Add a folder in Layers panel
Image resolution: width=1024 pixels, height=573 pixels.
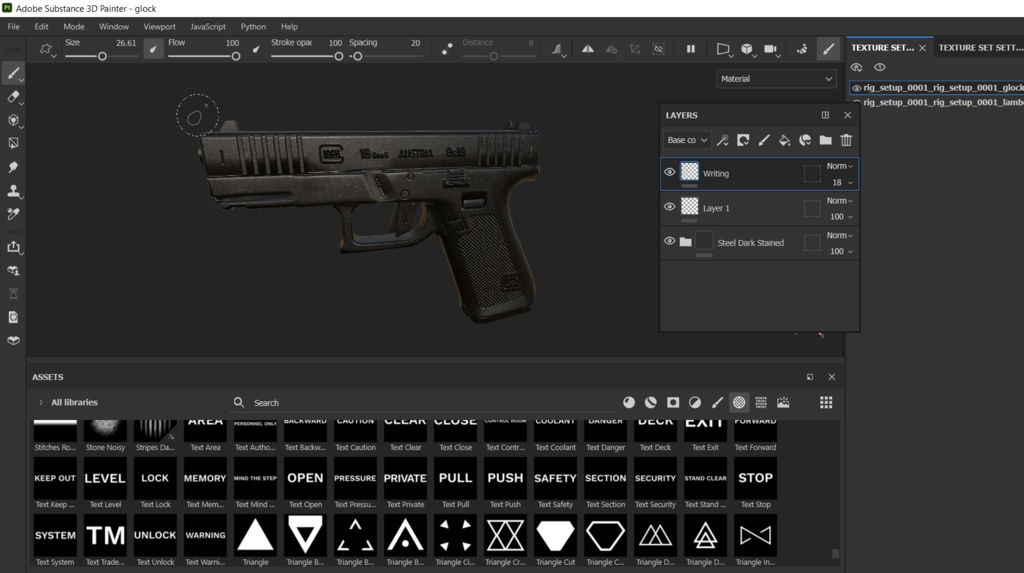[825, 140]
